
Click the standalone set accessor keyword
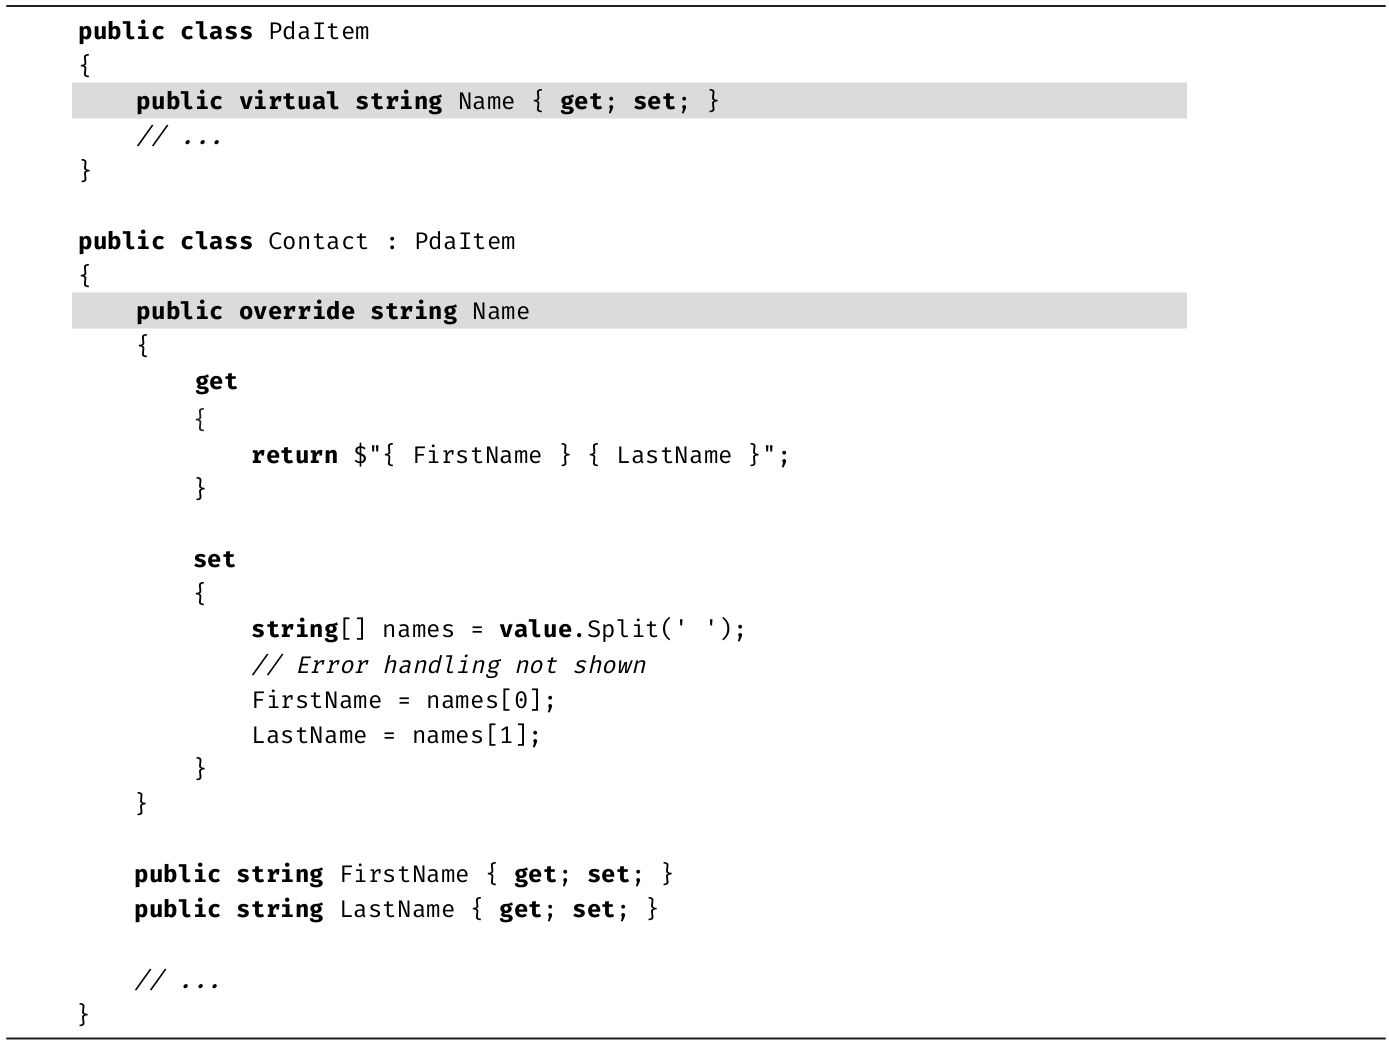(x=214, y=559)
